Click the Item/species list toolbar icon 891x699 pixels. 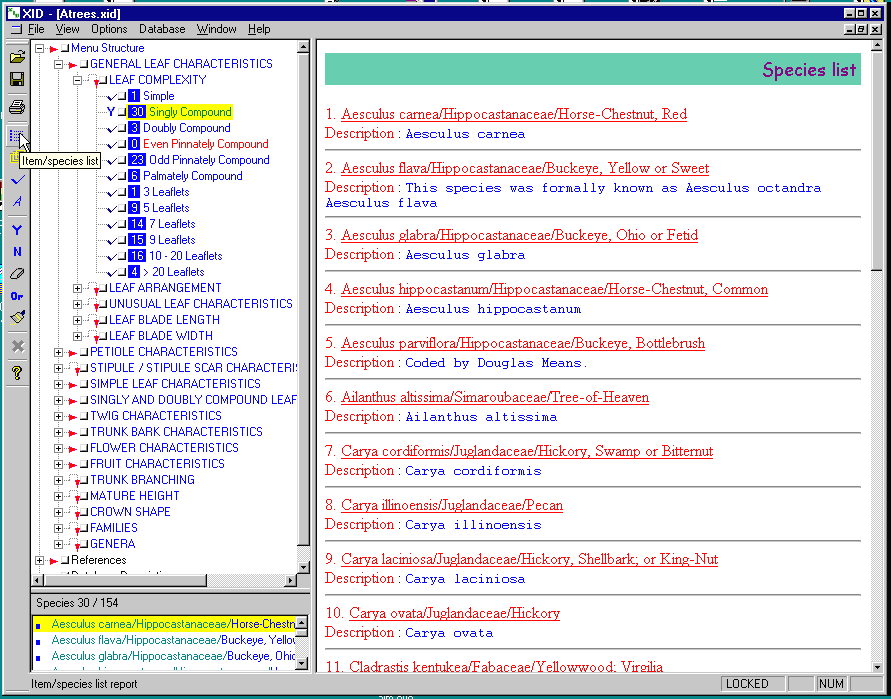point(17,134)
